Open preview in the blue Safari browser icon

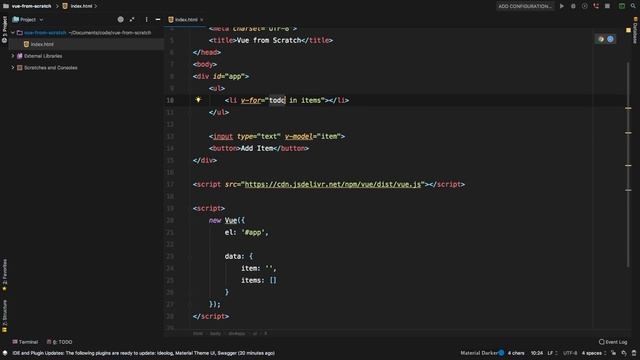click(610, 39)
